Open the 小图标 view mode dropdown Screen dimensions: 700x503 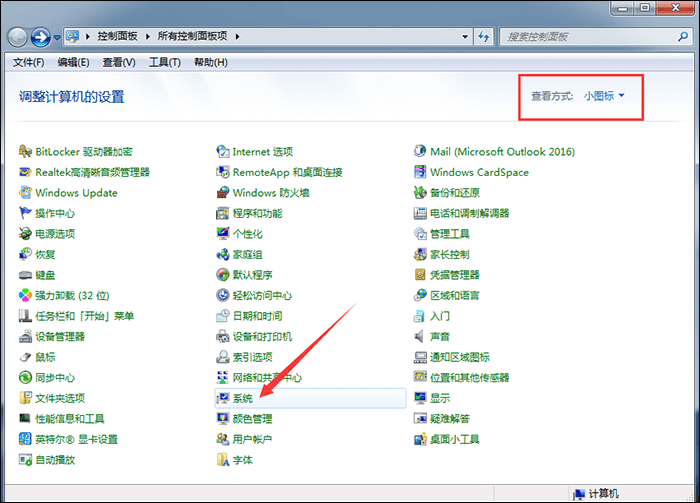point(604,96)
